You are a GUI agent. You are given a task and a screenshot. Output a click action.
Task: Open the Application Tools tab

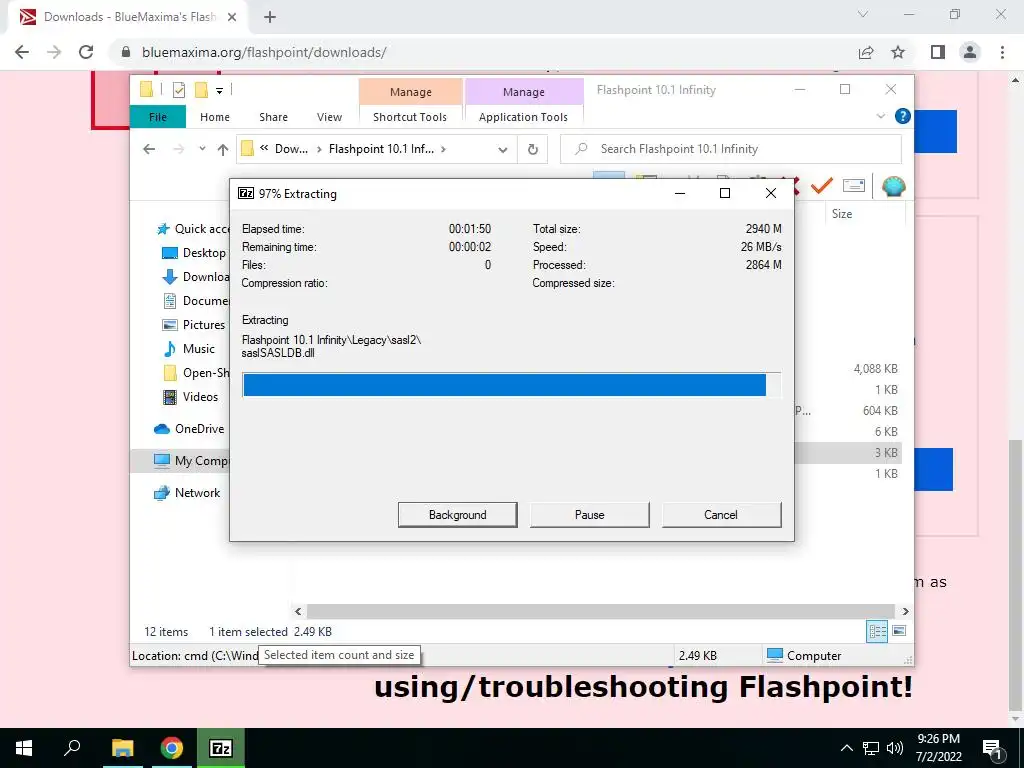[523, 117]
